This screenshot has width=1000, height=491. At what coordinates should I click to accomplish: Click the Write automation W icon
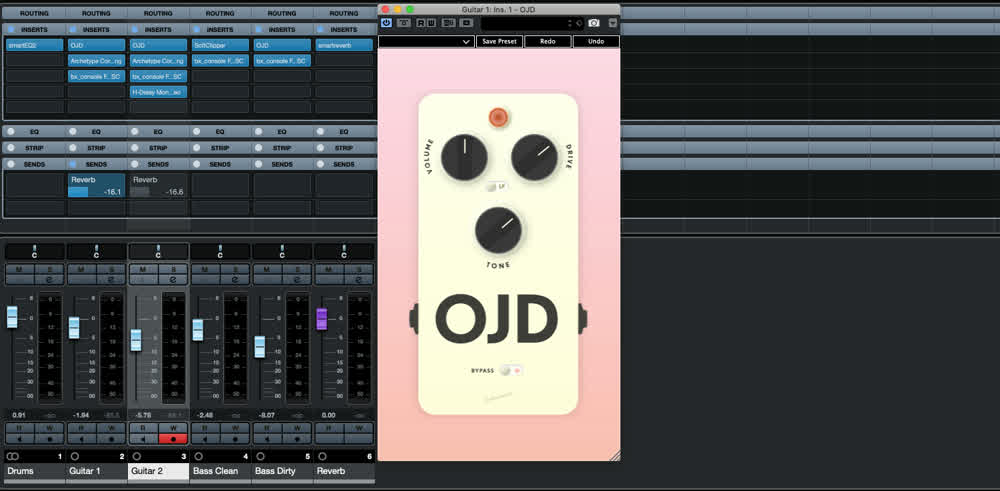tap(430, 23)
